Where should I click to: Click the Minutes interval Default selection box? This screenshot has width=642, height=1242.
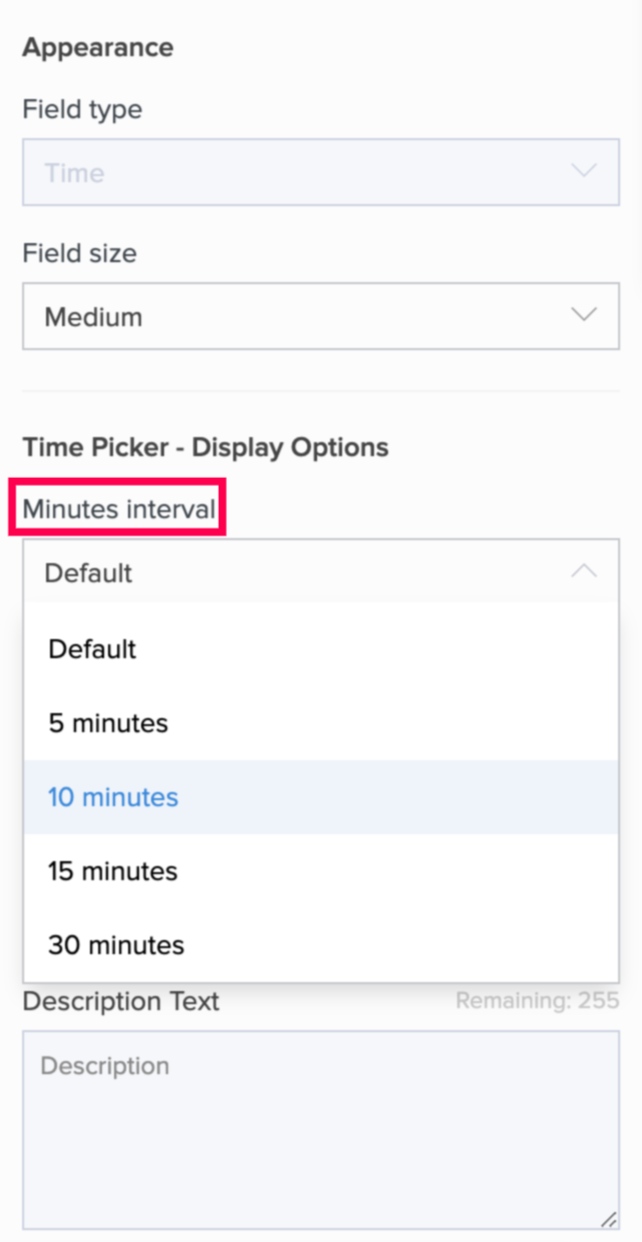[300, 572]
